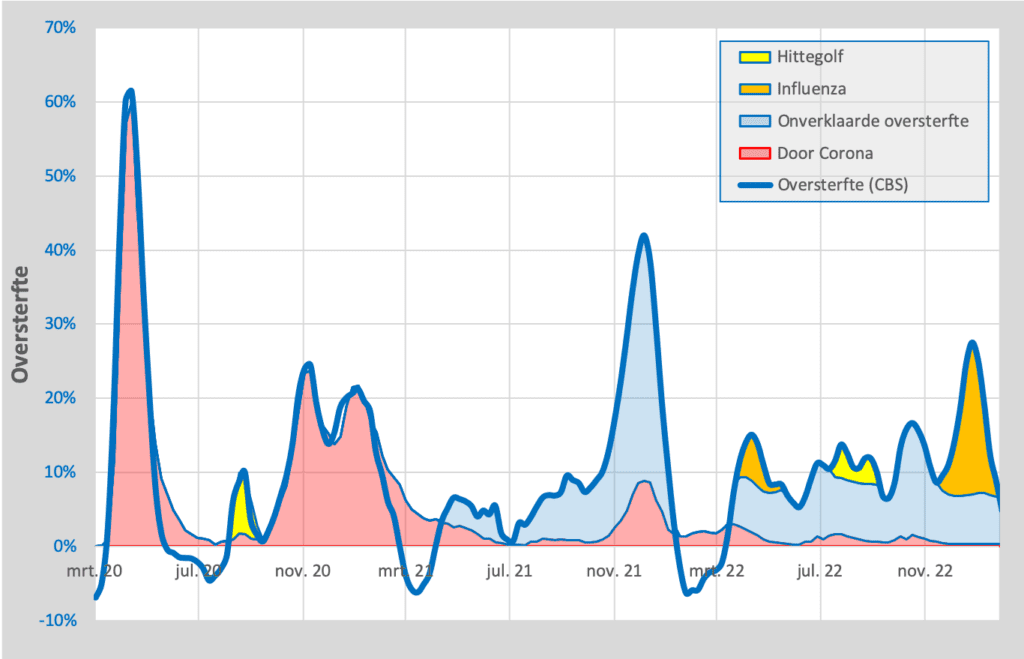The height and width of the screenshot is (659, 1024).
Task: Click the orange Influenza legend swatch
Action: 754,89
